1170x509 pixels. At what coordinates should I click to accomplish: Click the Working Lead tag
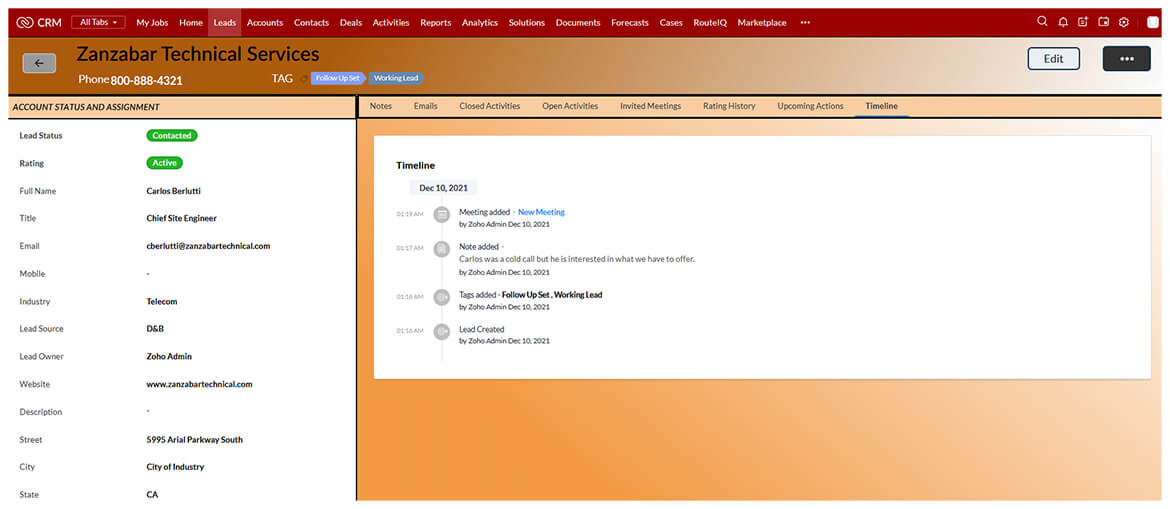(396, 78)
